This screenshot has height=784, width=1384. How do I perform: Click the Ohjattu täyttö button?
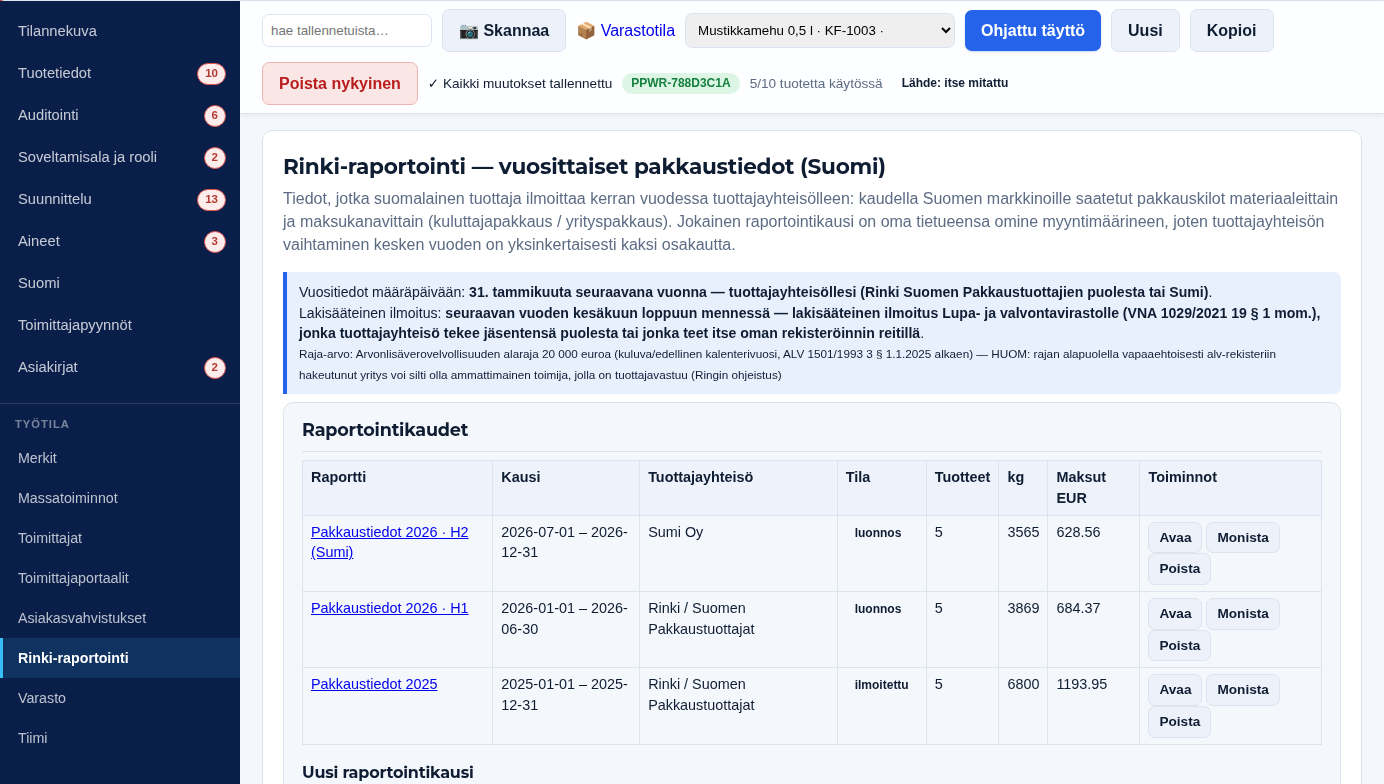1033,30
